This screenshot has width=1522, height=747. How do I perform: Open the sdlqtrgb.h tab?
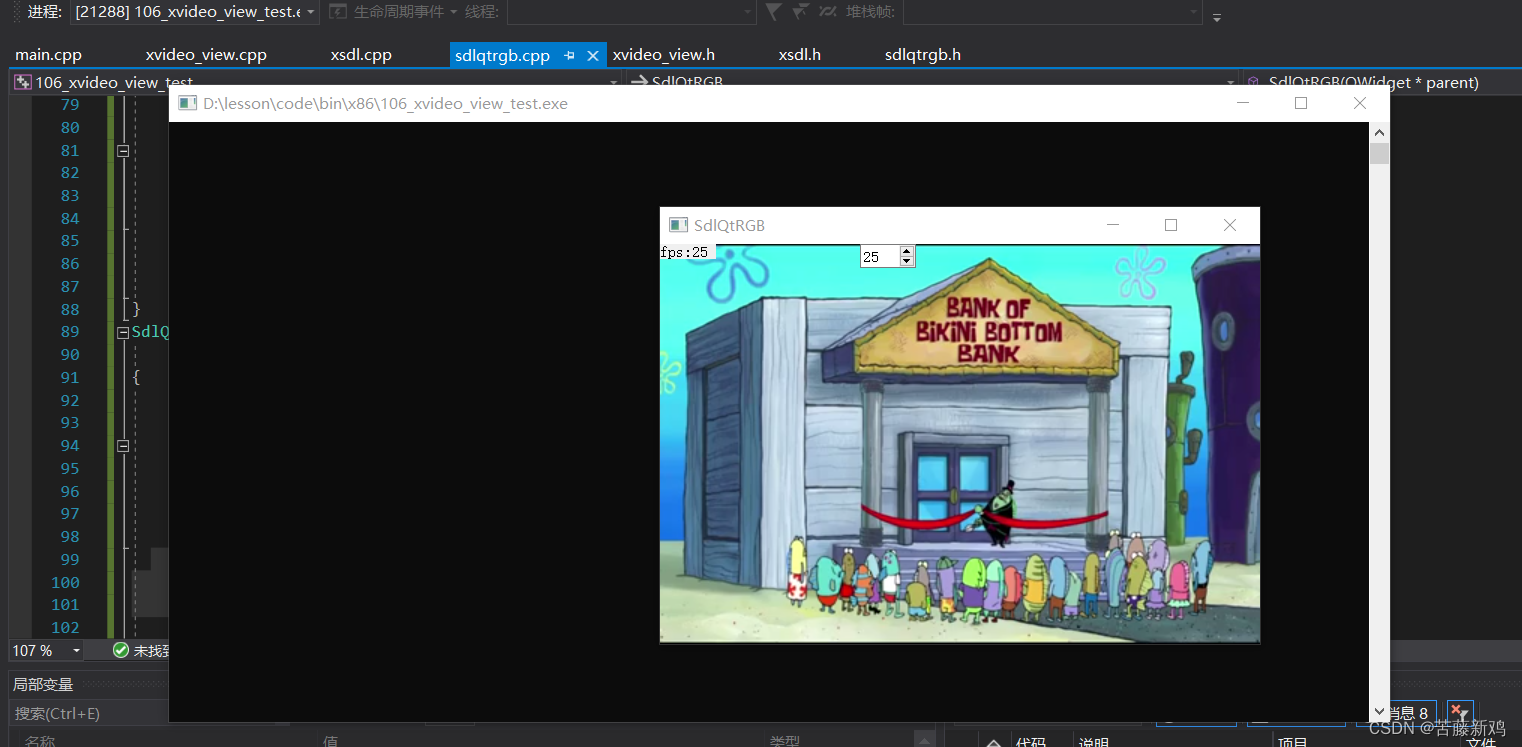click(x=923, y=55)
